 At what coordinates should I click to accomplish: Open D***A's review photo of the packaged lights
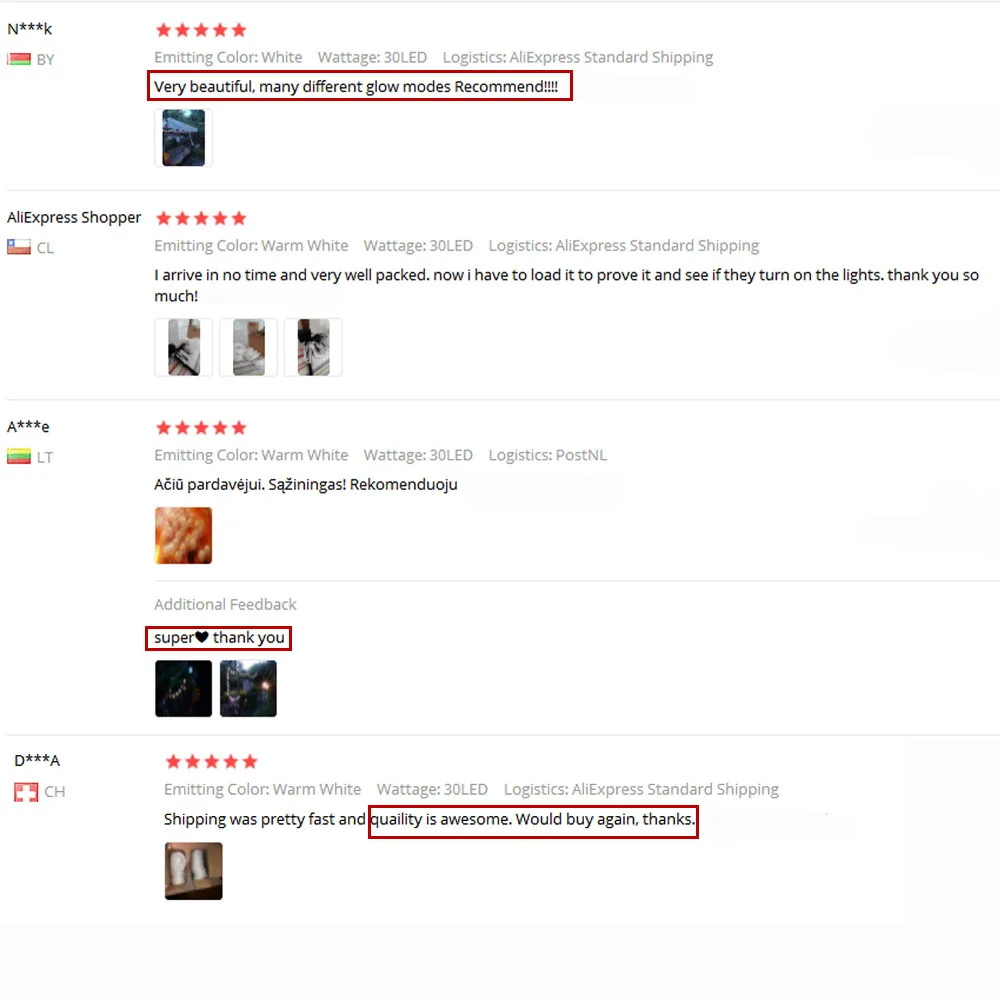[x=194, y=871]
